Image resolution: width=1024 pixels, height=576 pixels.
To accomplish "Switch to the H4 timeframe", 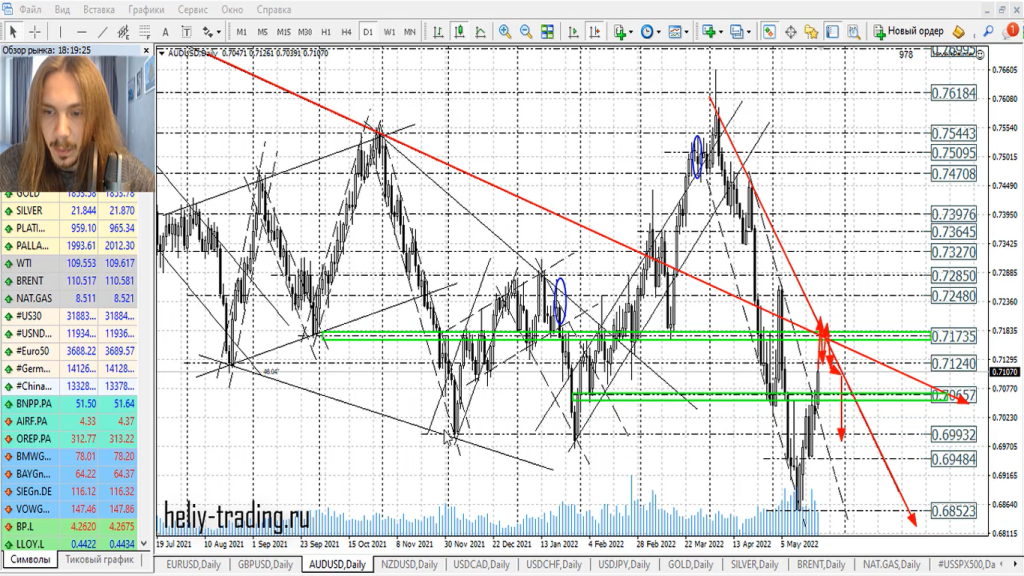I will (x=346, y=32).
